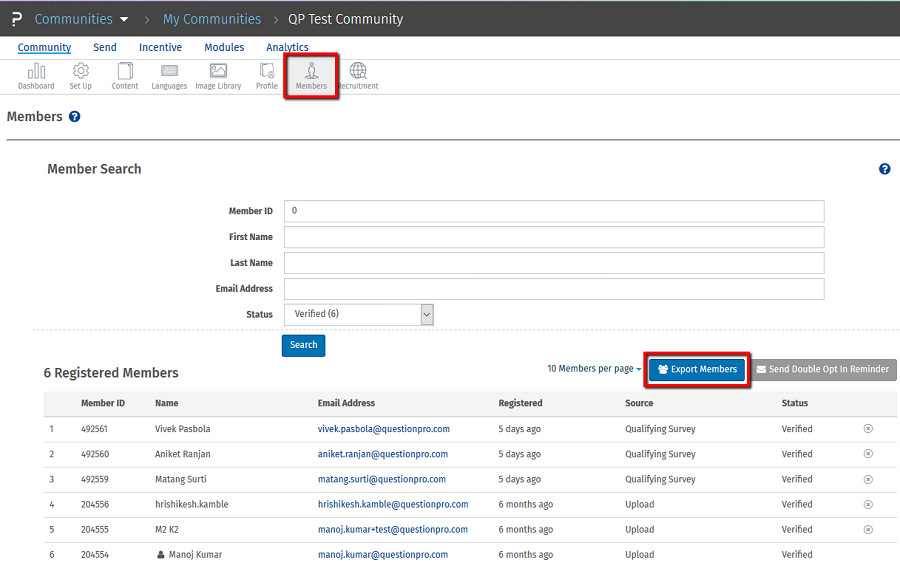Click the help icon beside Members heading
This screenshot has width=900, height=574.
tap(74, 117)
